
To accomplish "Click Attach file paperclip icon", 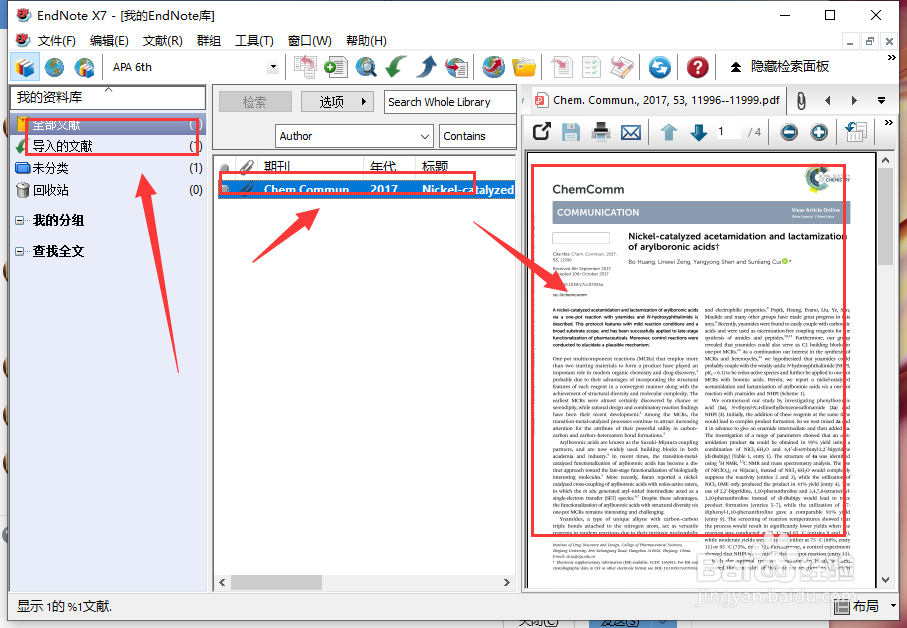I will (801, 101).
